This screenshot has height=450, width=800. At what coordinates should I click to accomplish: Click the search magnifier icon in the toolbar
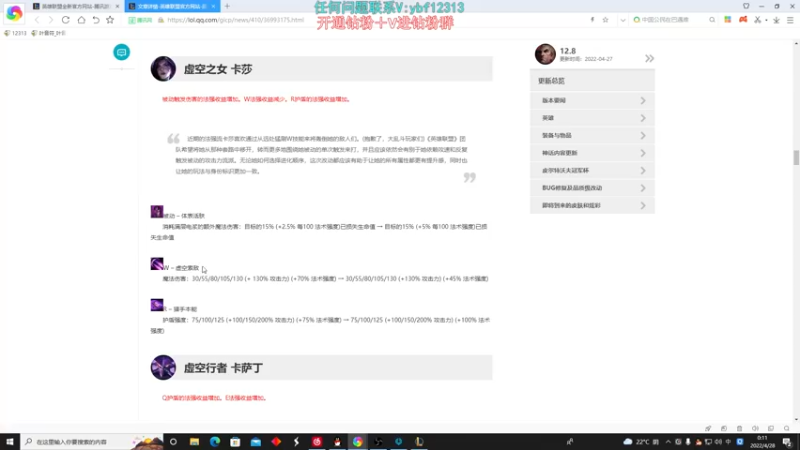click(712, 20)
